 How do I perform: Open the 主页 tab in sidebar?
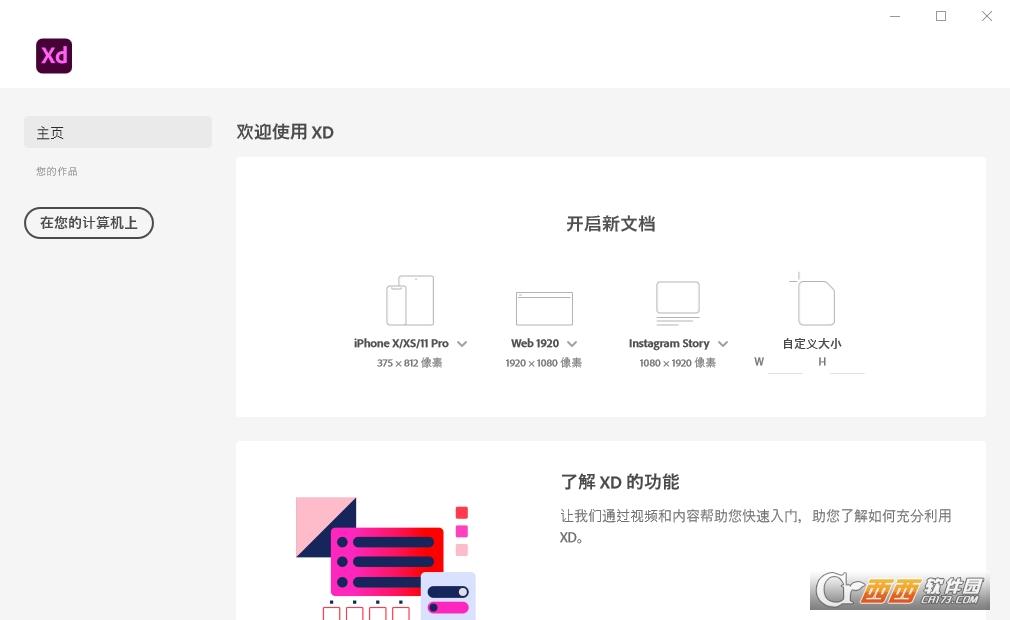pos(118,132)
